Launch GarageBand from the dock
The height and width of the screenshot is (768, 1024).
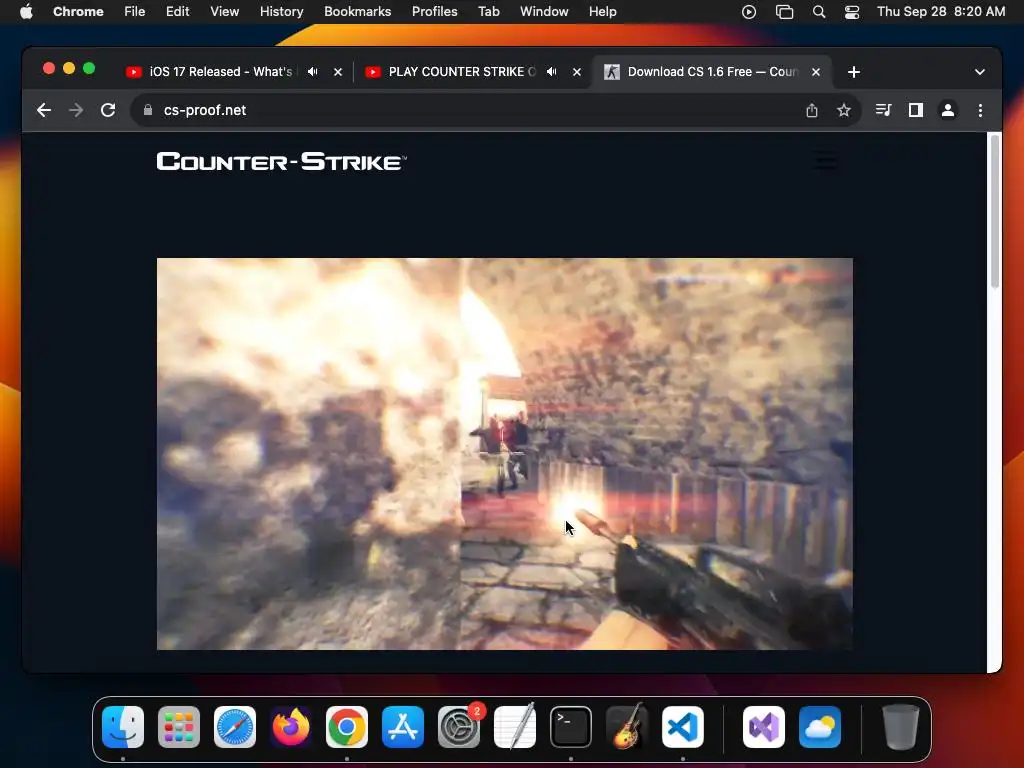(627, 727)
